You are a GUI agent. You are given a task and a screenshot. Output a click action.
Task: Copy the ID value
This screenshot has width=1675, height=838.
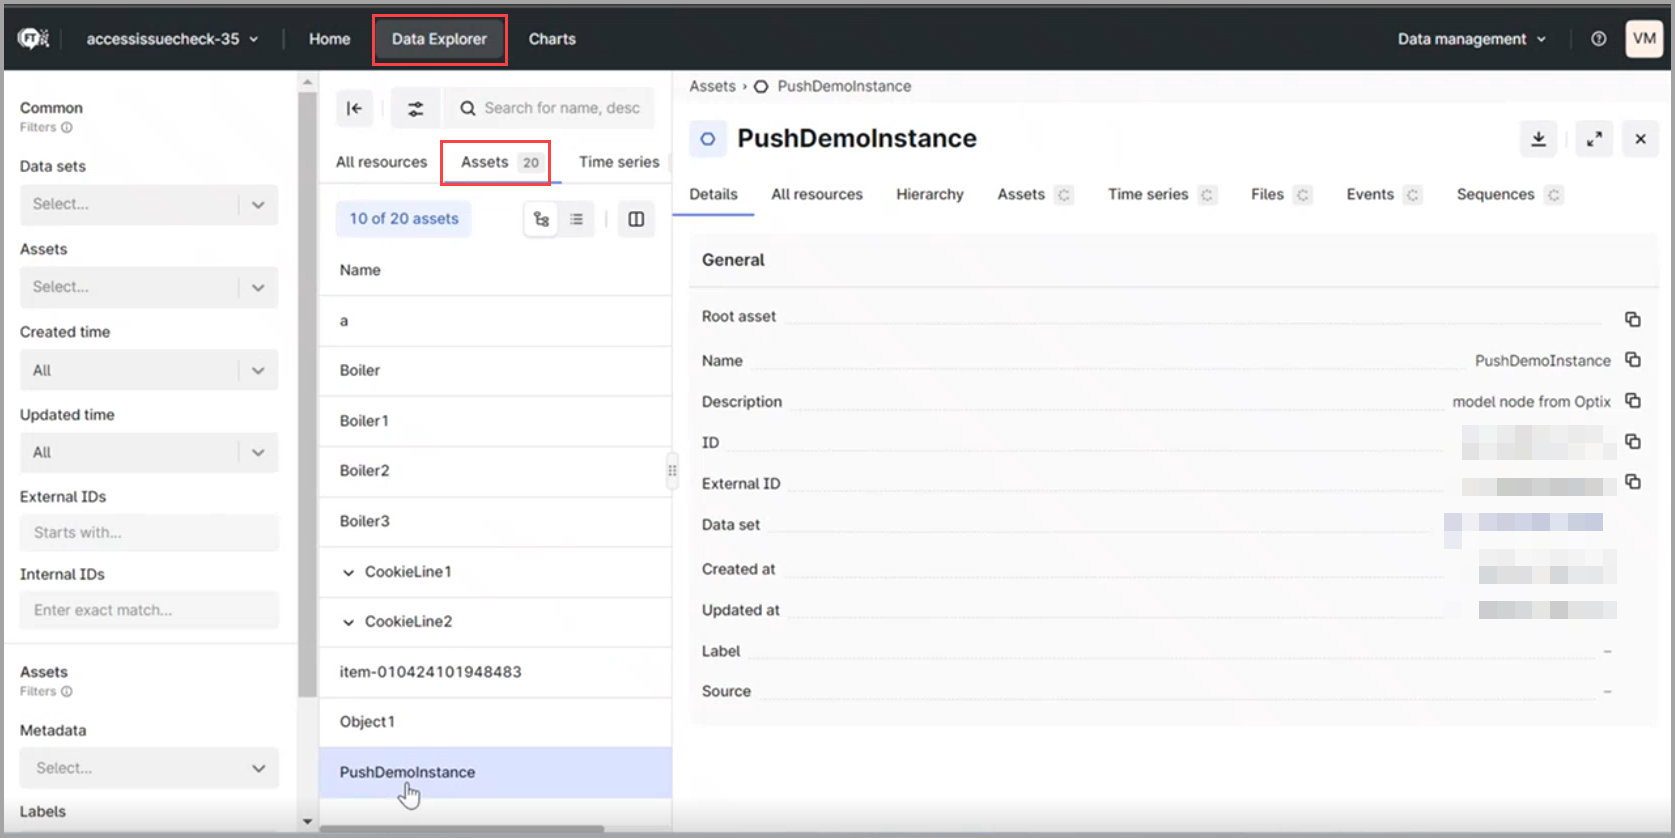(x=1633, y=441)
